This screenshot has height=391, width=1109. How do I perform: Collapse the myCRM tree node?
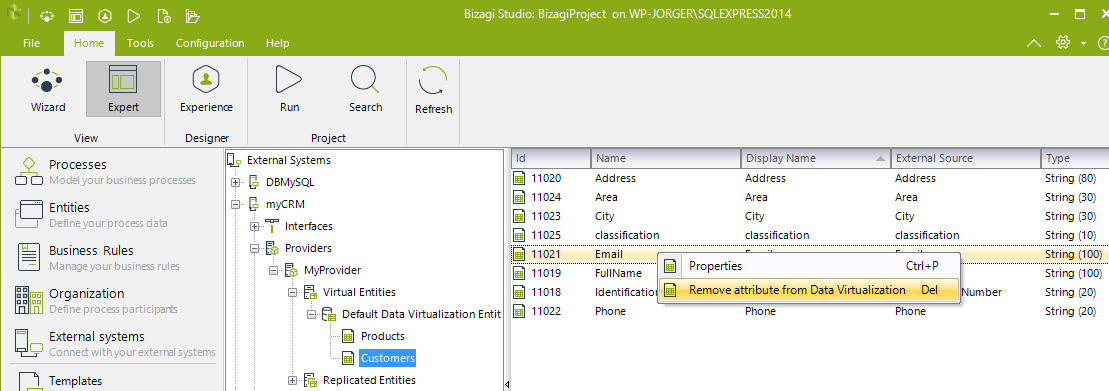coord(236,204)
